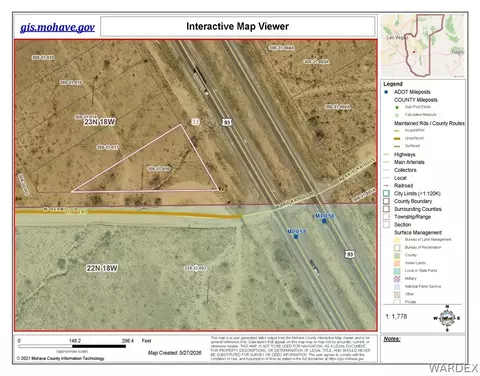This screenshot has width=480, height=376.
Task: Click the County Boundary box symbol
Action: pyautogui.click(x=386, y=201)
